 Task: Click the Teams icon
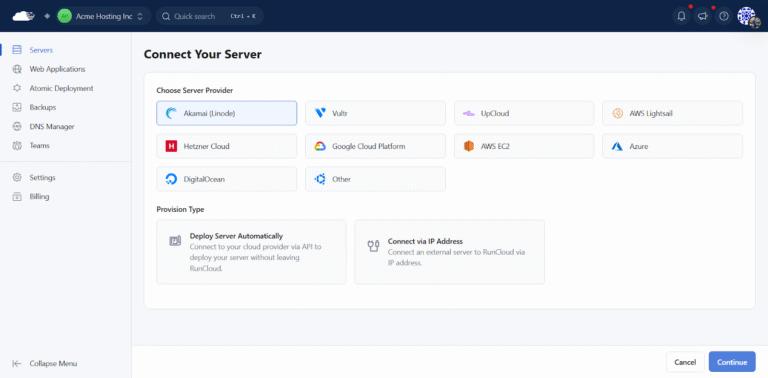pos(17,145)
